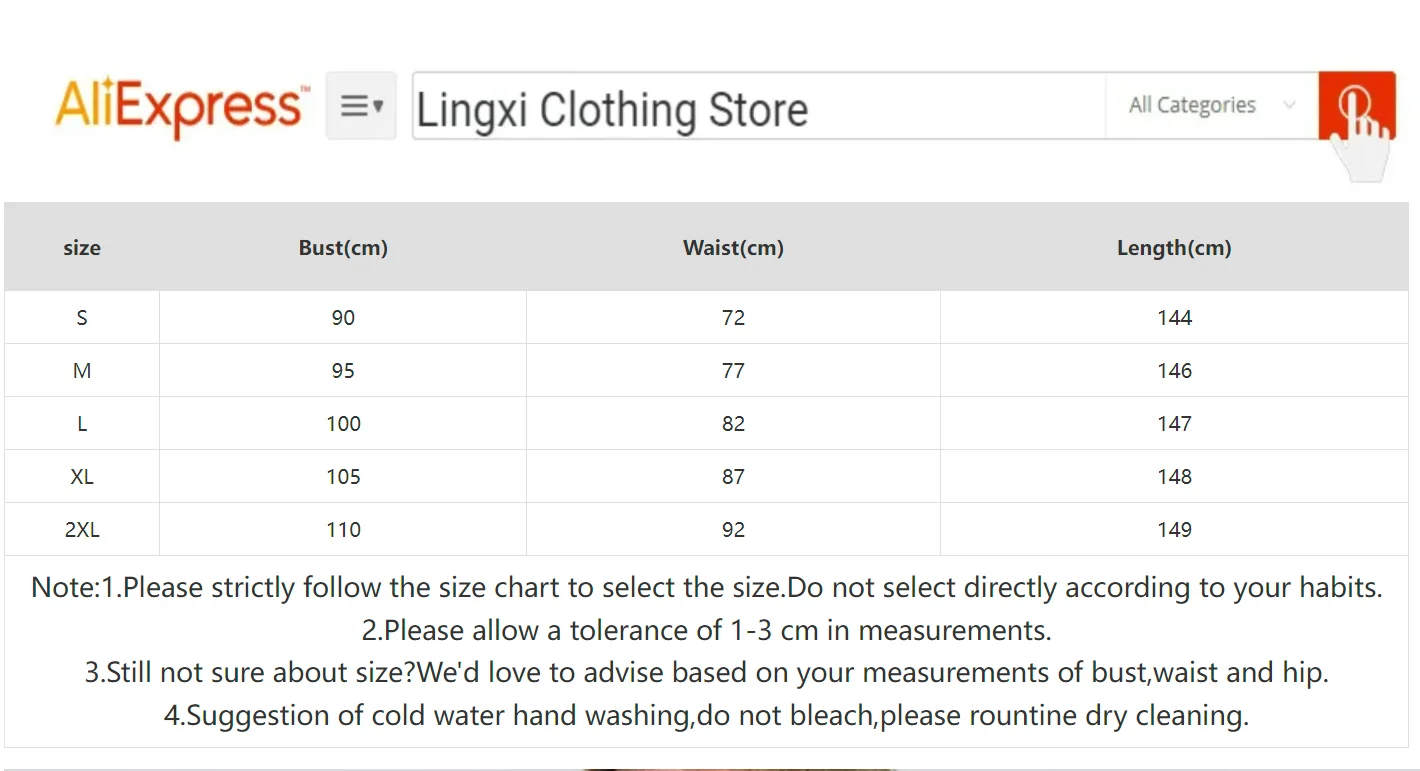Viewport: 1420px width, 771px height.
Task: Click the cold water hand washing note
Action: pos(706,715)
